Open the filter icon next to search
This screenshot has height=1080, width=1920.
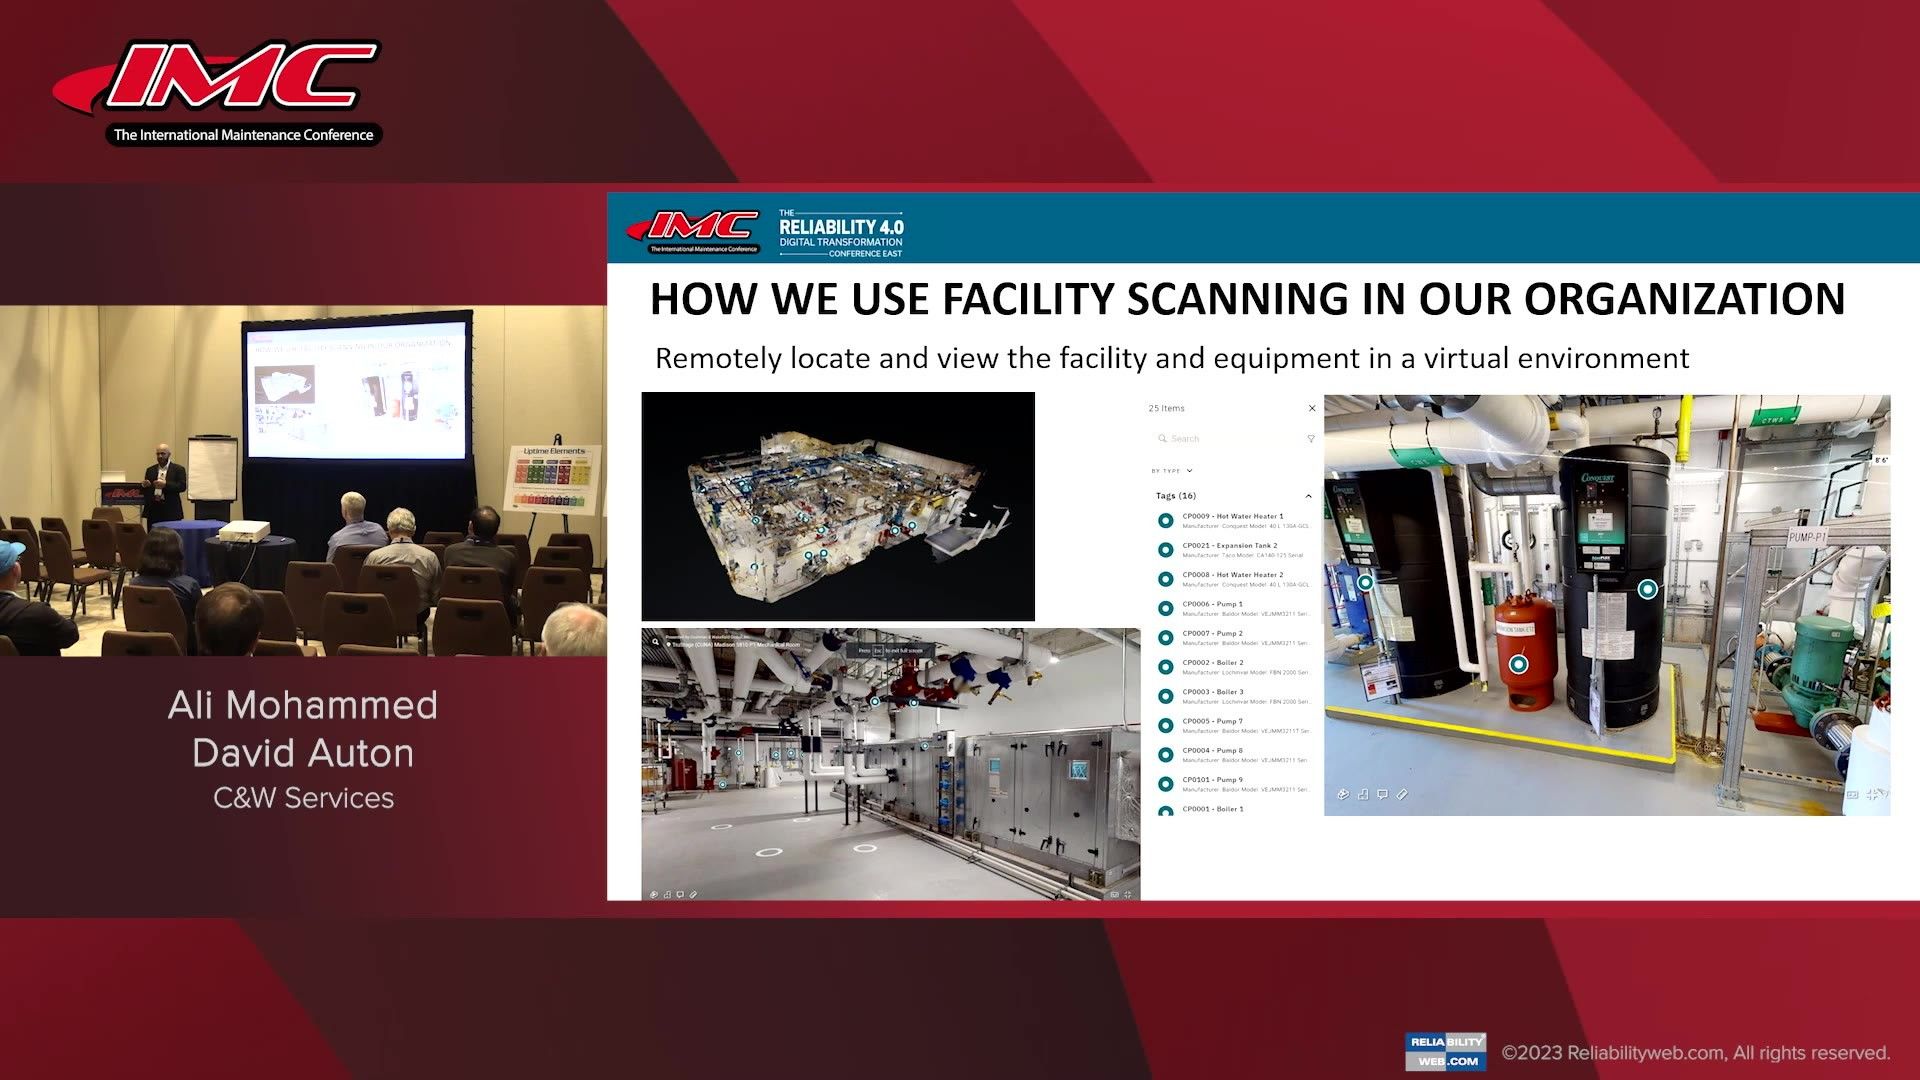click(x=1310, y=438)
